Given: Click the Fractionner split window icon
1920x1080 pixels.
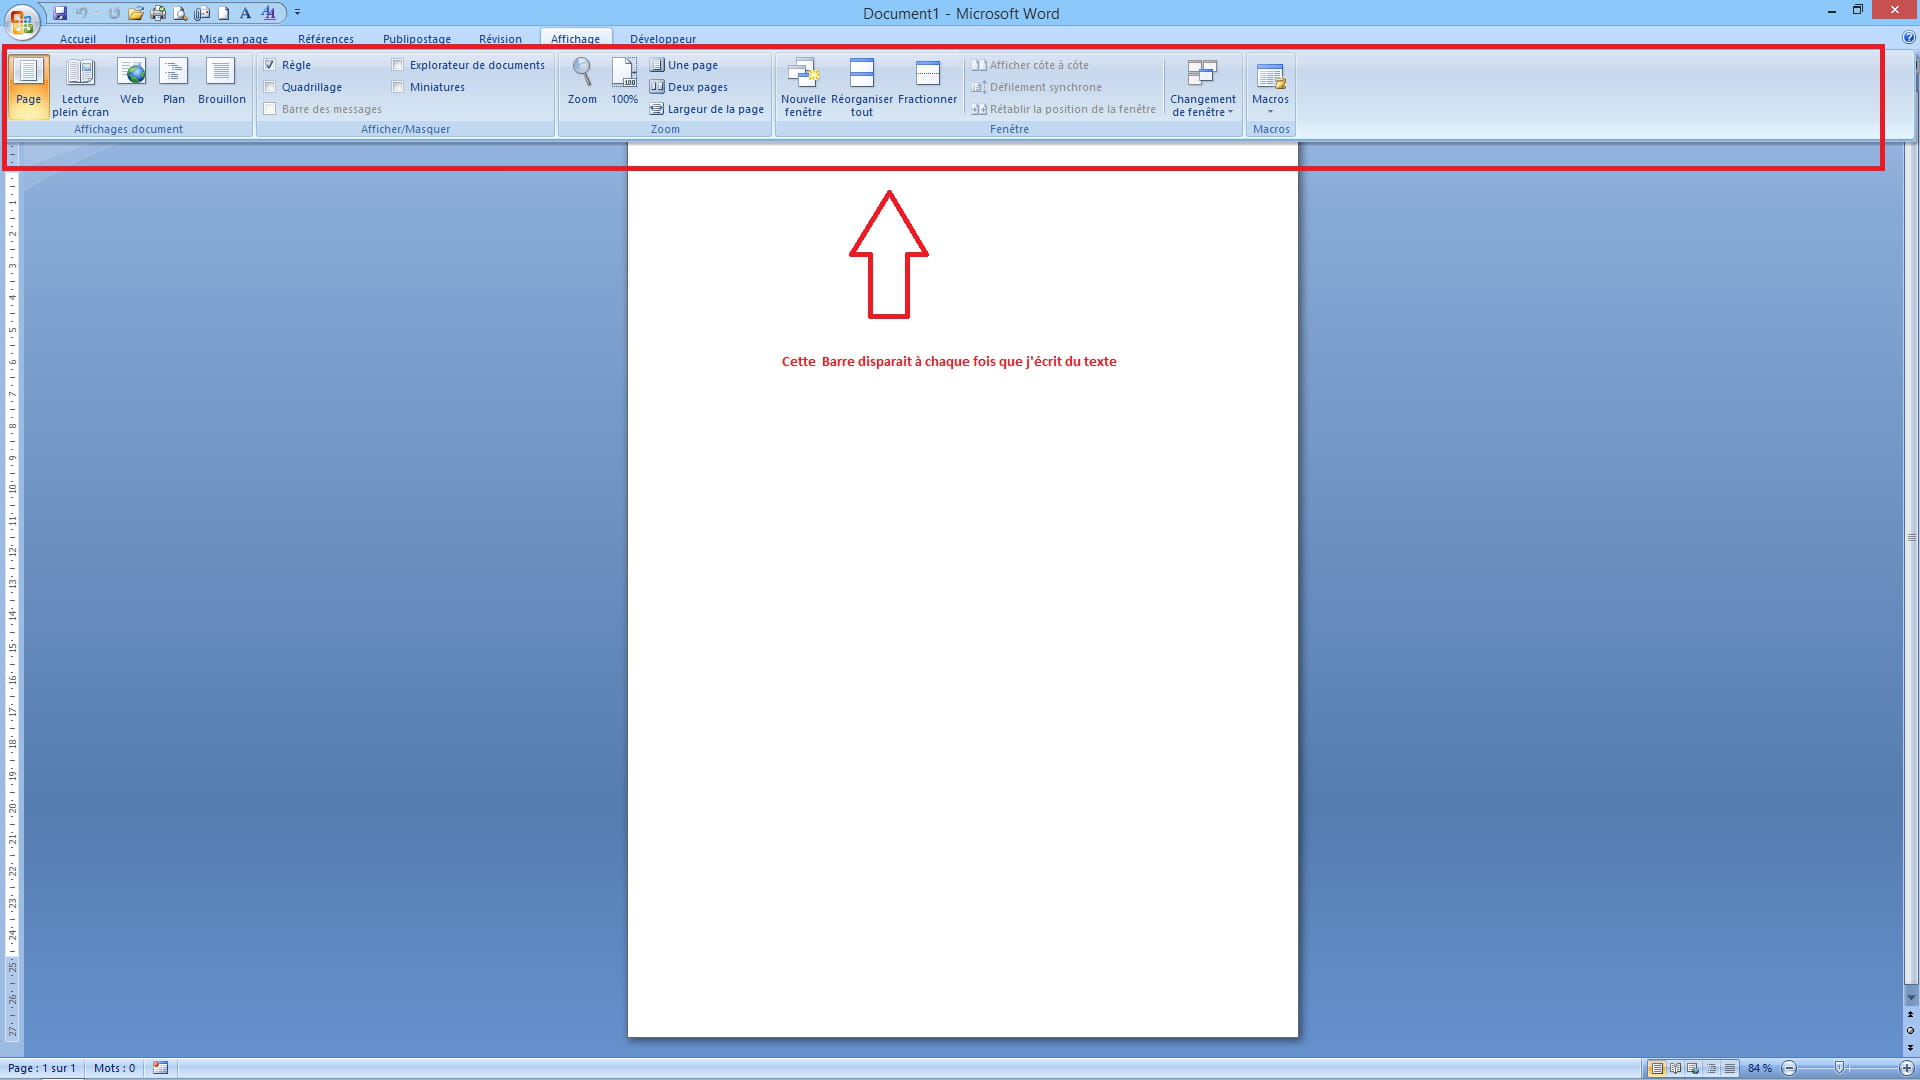Looking at the screenshot, I should (x=927, y=82).
